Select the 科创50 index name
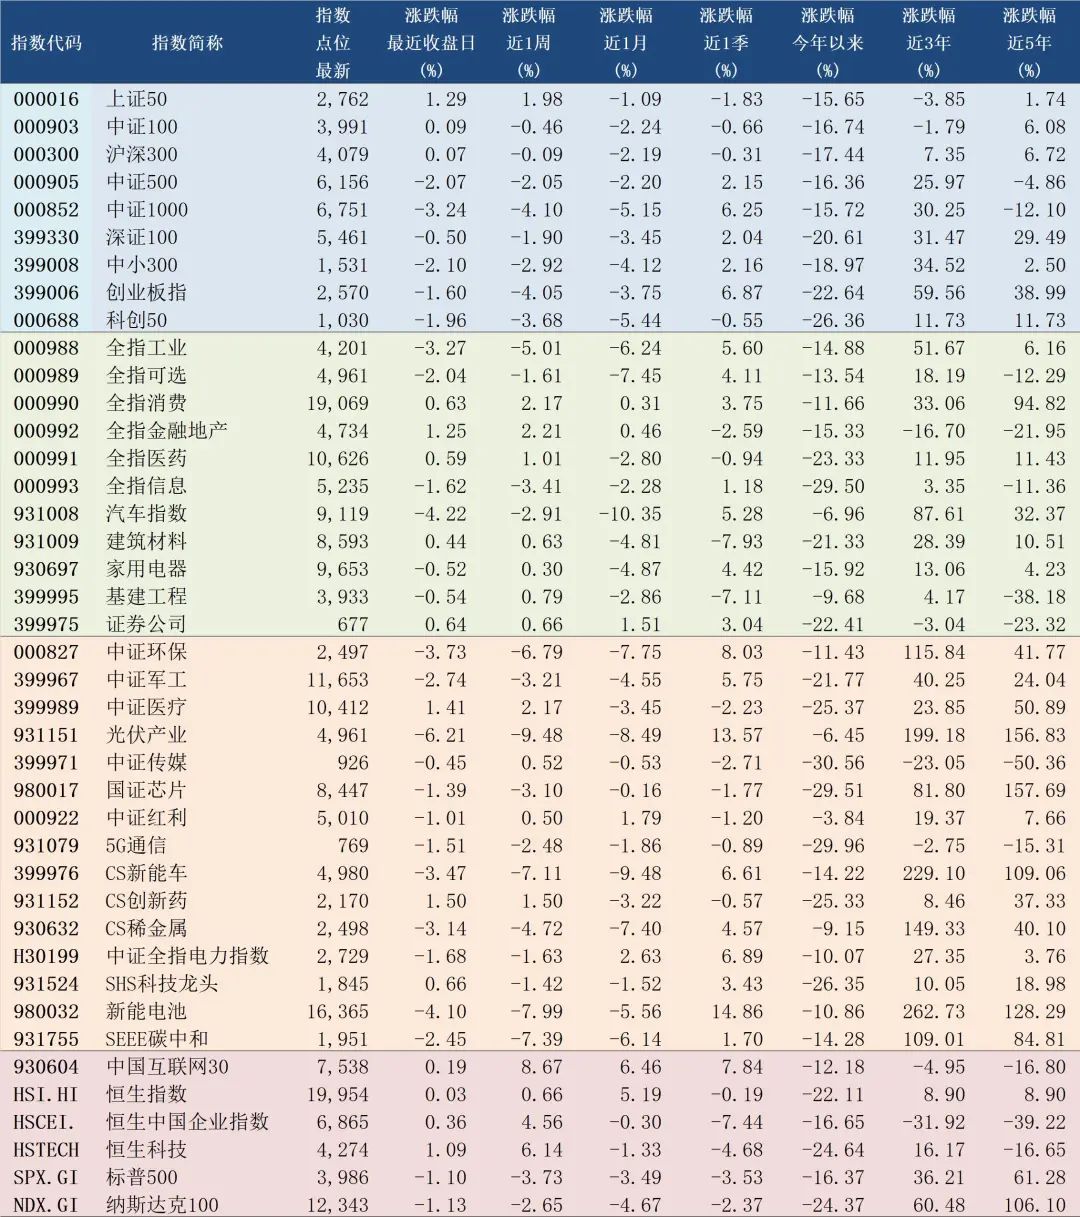The width and height of the screenshot is (1080, 1217). point(137,320)
